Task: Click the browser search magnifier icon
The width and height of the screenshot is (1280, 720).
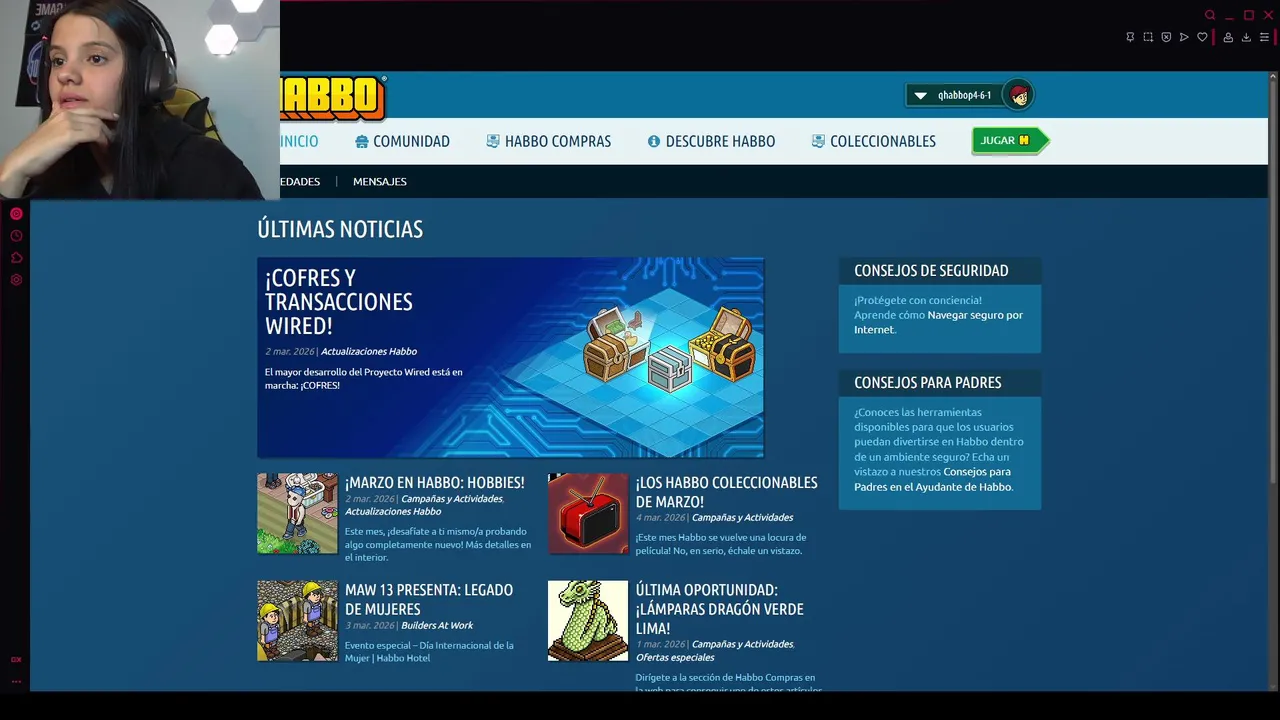Action: pyautogui.click(x=1210, y=15)
